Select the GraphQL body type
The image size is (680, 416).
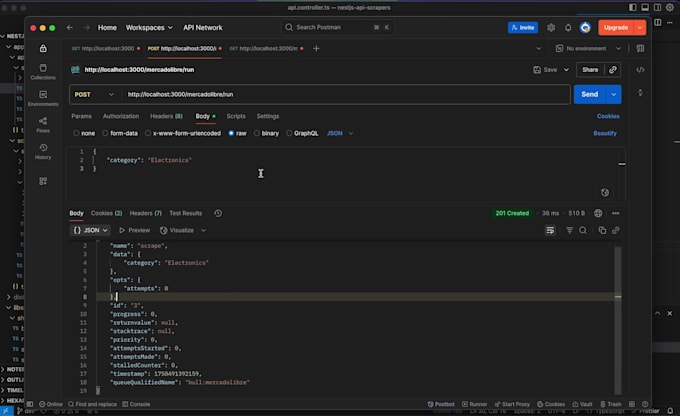pyautogui.click(x=302, y=133)
